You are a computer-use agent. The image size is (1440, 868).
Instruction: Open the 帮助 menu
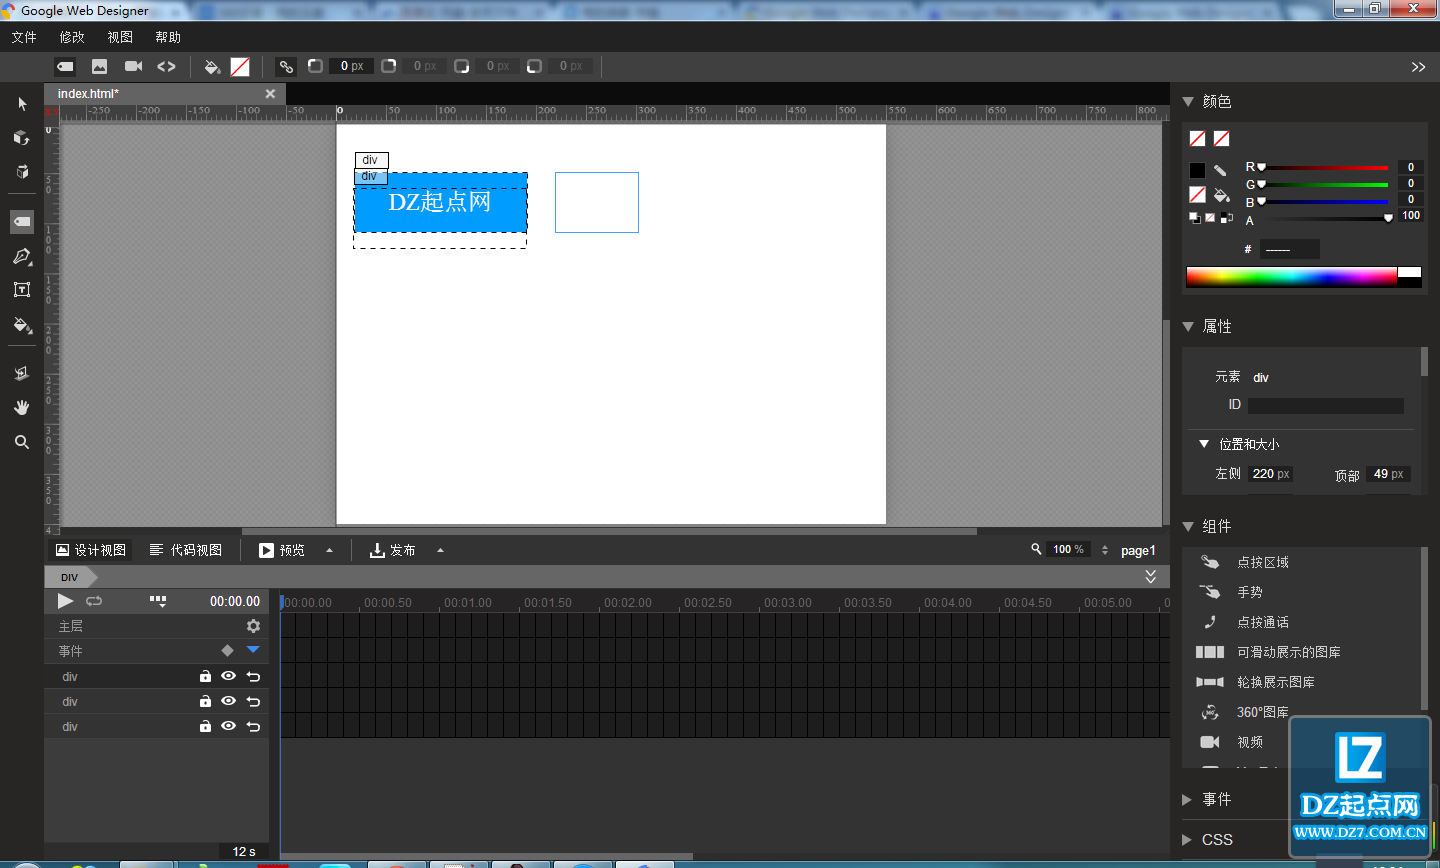point(168,37)
